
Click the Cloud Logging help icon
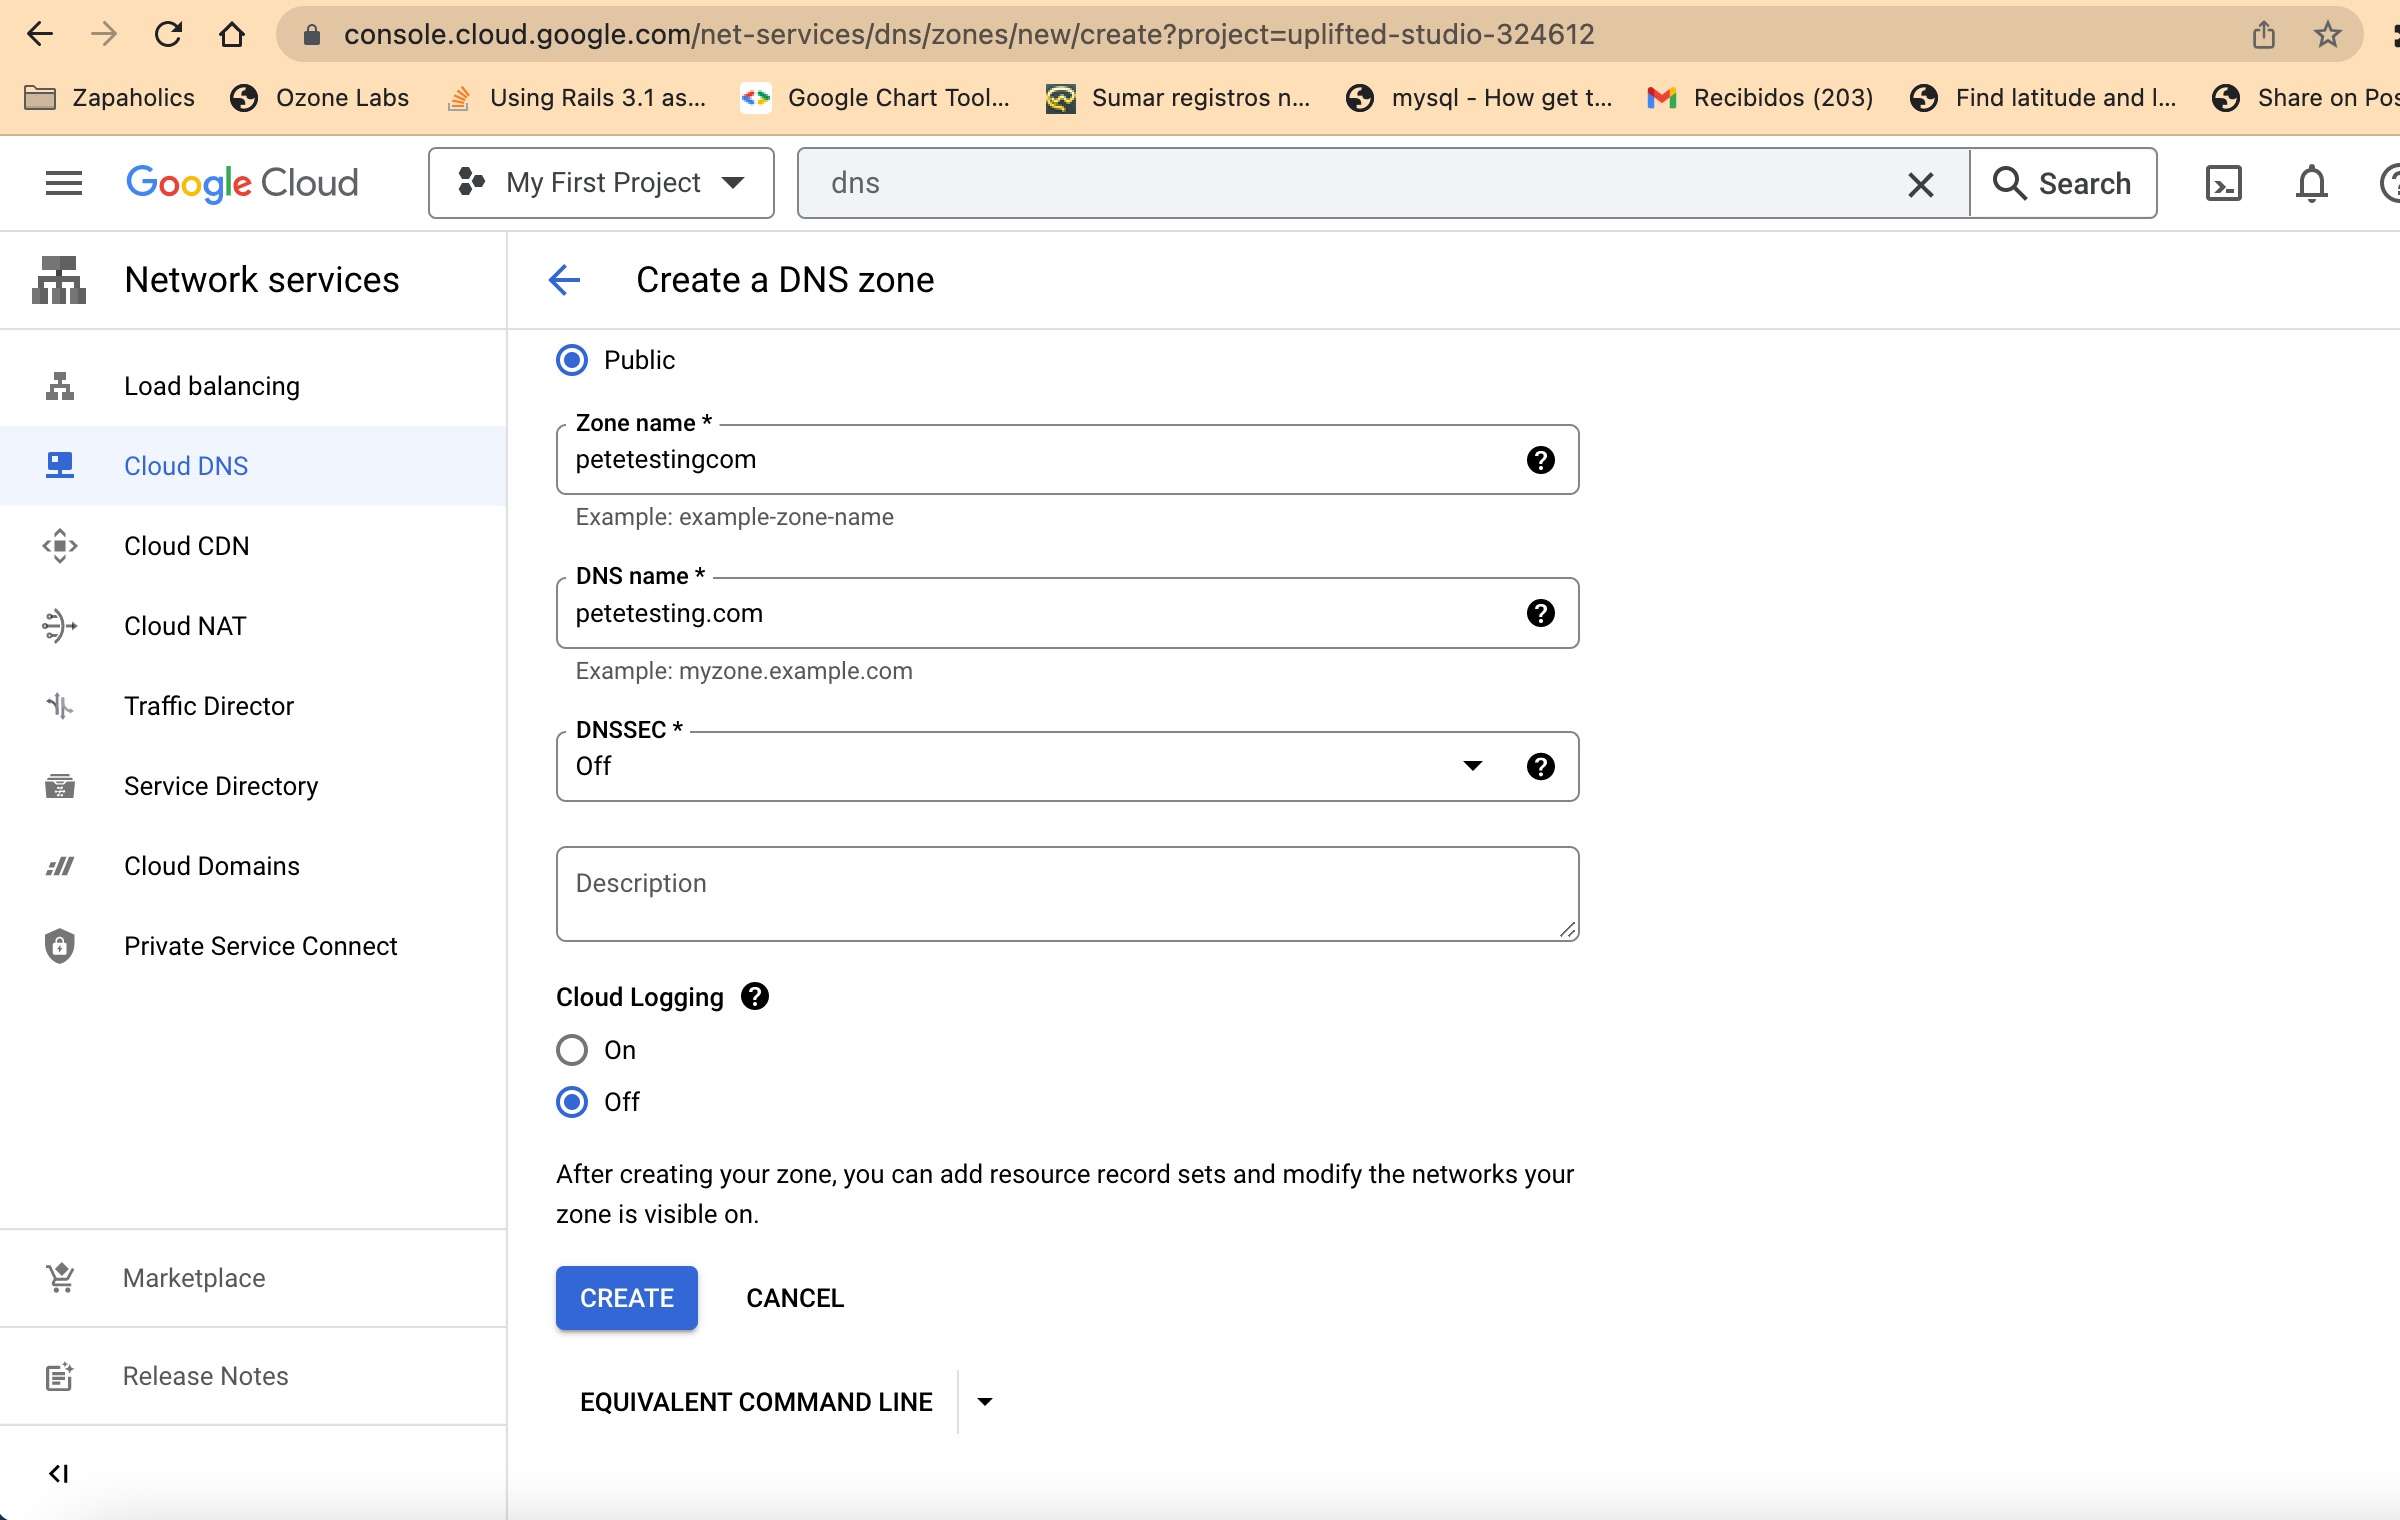point(755,996)
